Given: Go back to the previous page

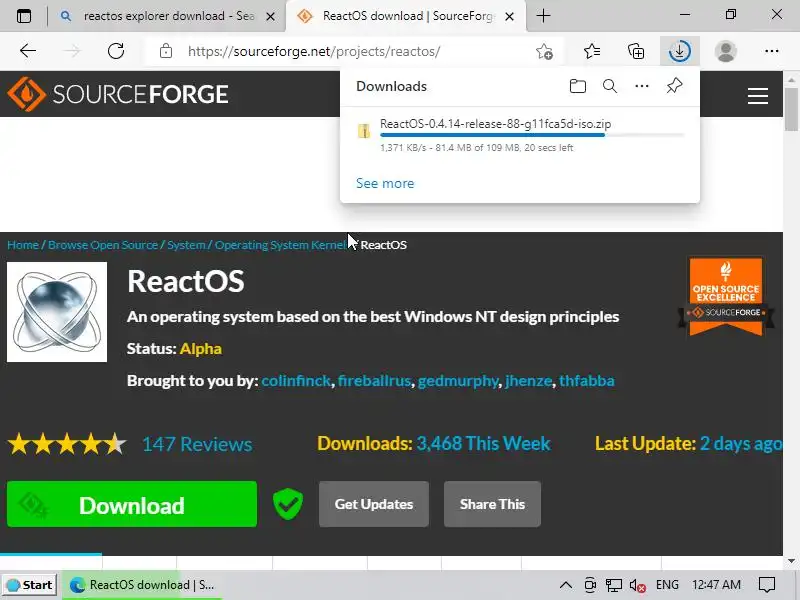Looking at the screenshot, I should pos(28,51).
